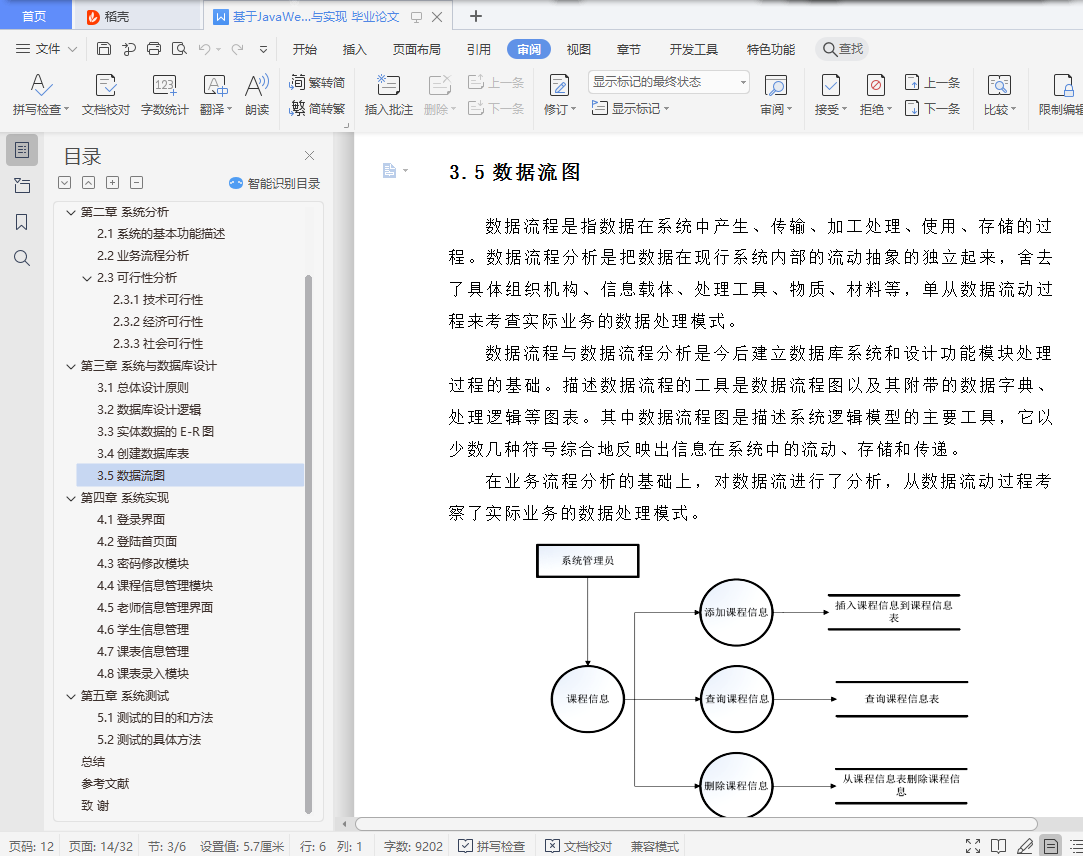Open the translate tool (翻译)
1083x856 pixels.
point(215,95)
